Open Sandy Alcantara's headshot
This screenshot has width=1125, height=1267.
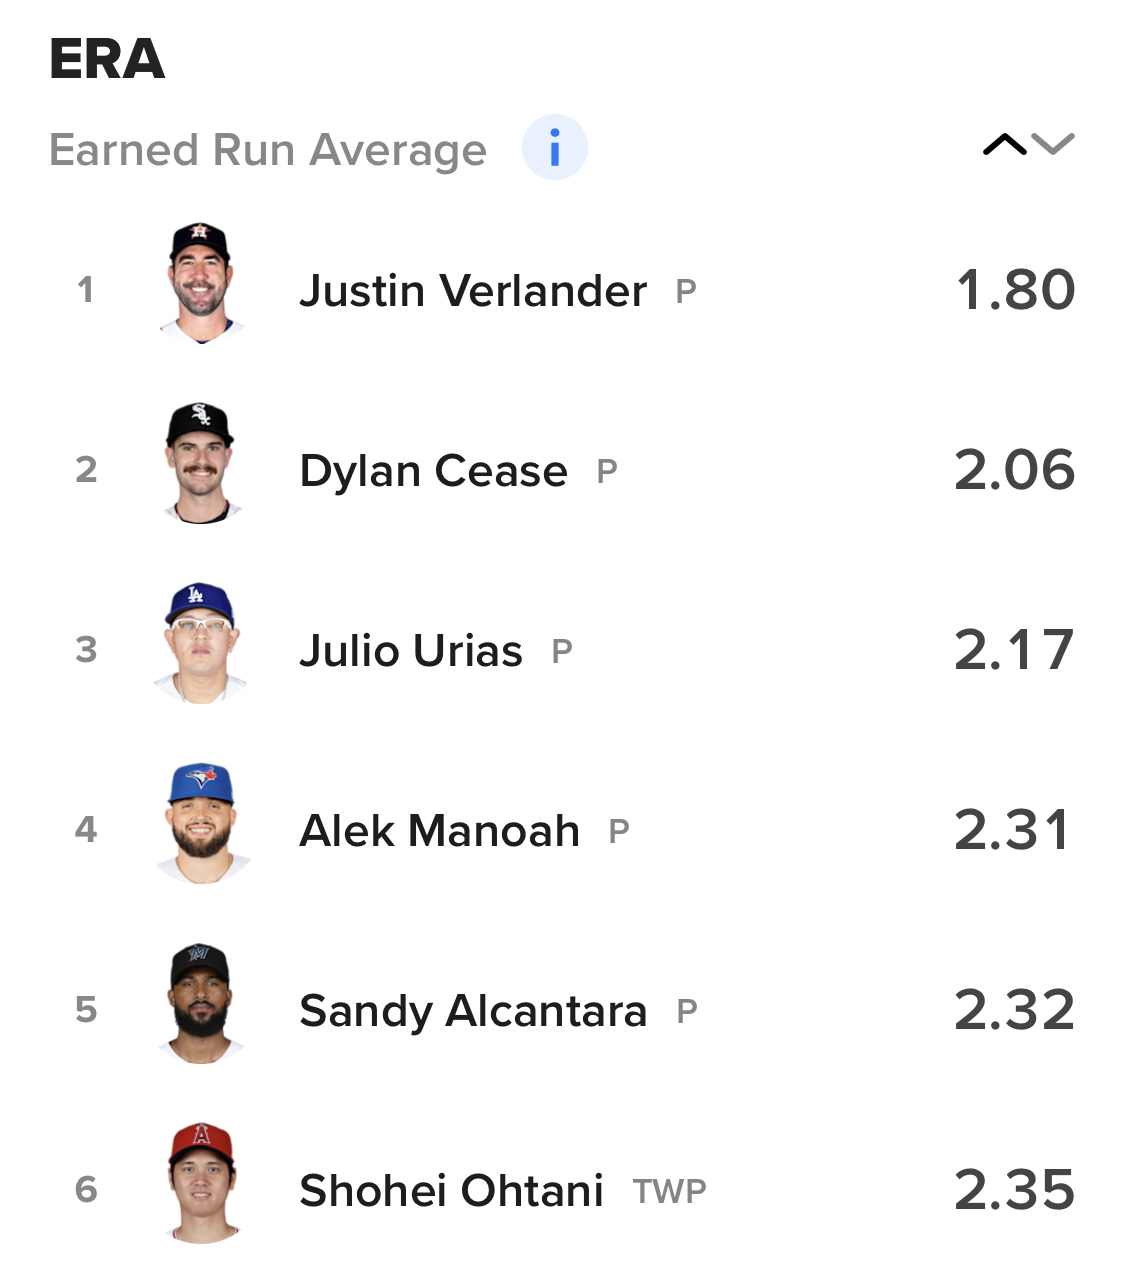pos(201,1004)
